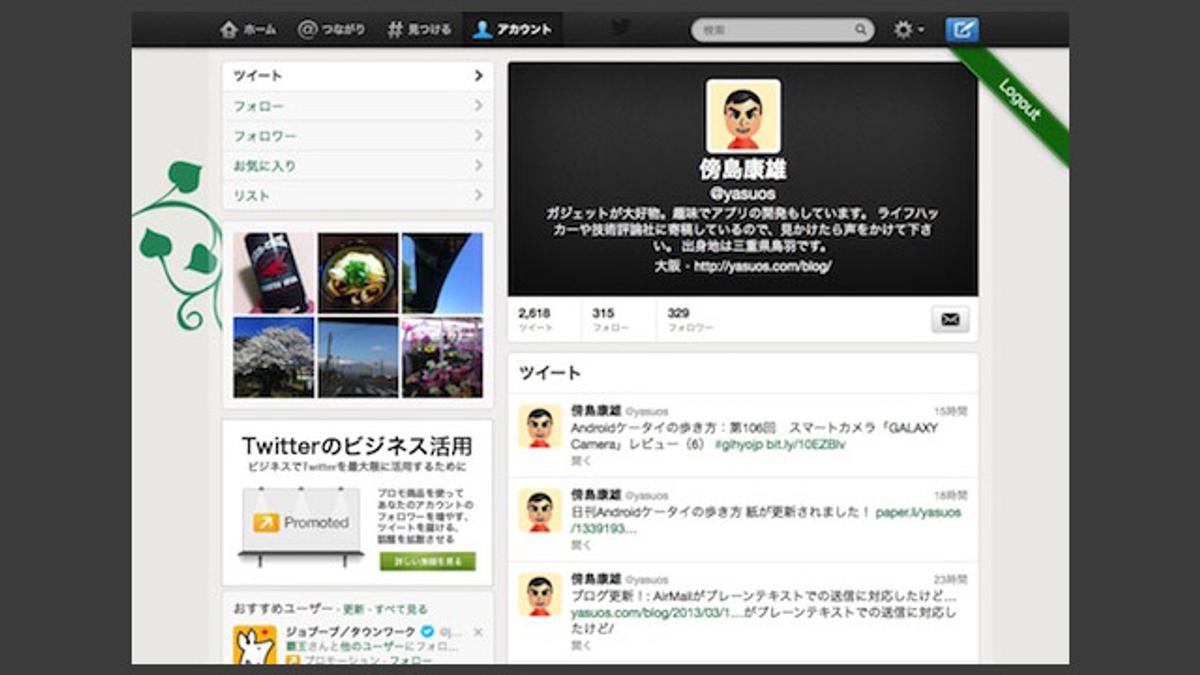Compose new tweet with blue pencil button

tap(962, 30)
